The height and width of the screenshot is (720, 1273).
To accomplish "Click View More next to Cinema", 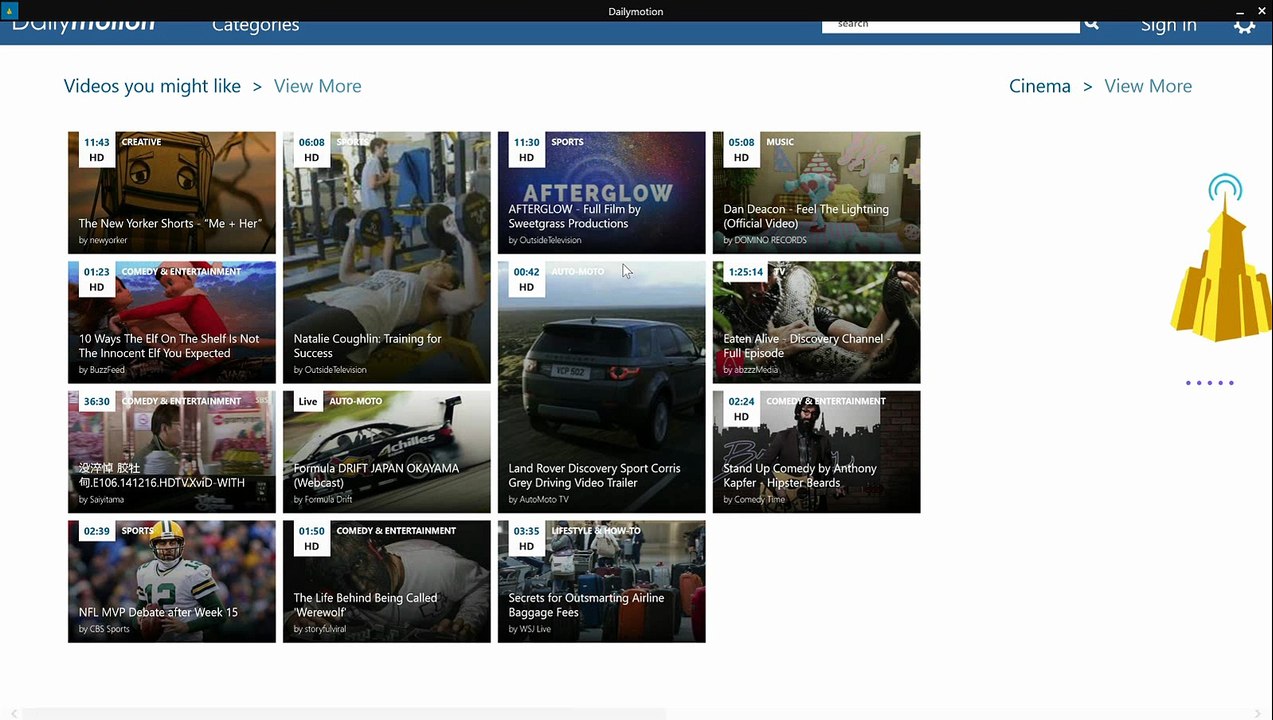I will 1148,86.
